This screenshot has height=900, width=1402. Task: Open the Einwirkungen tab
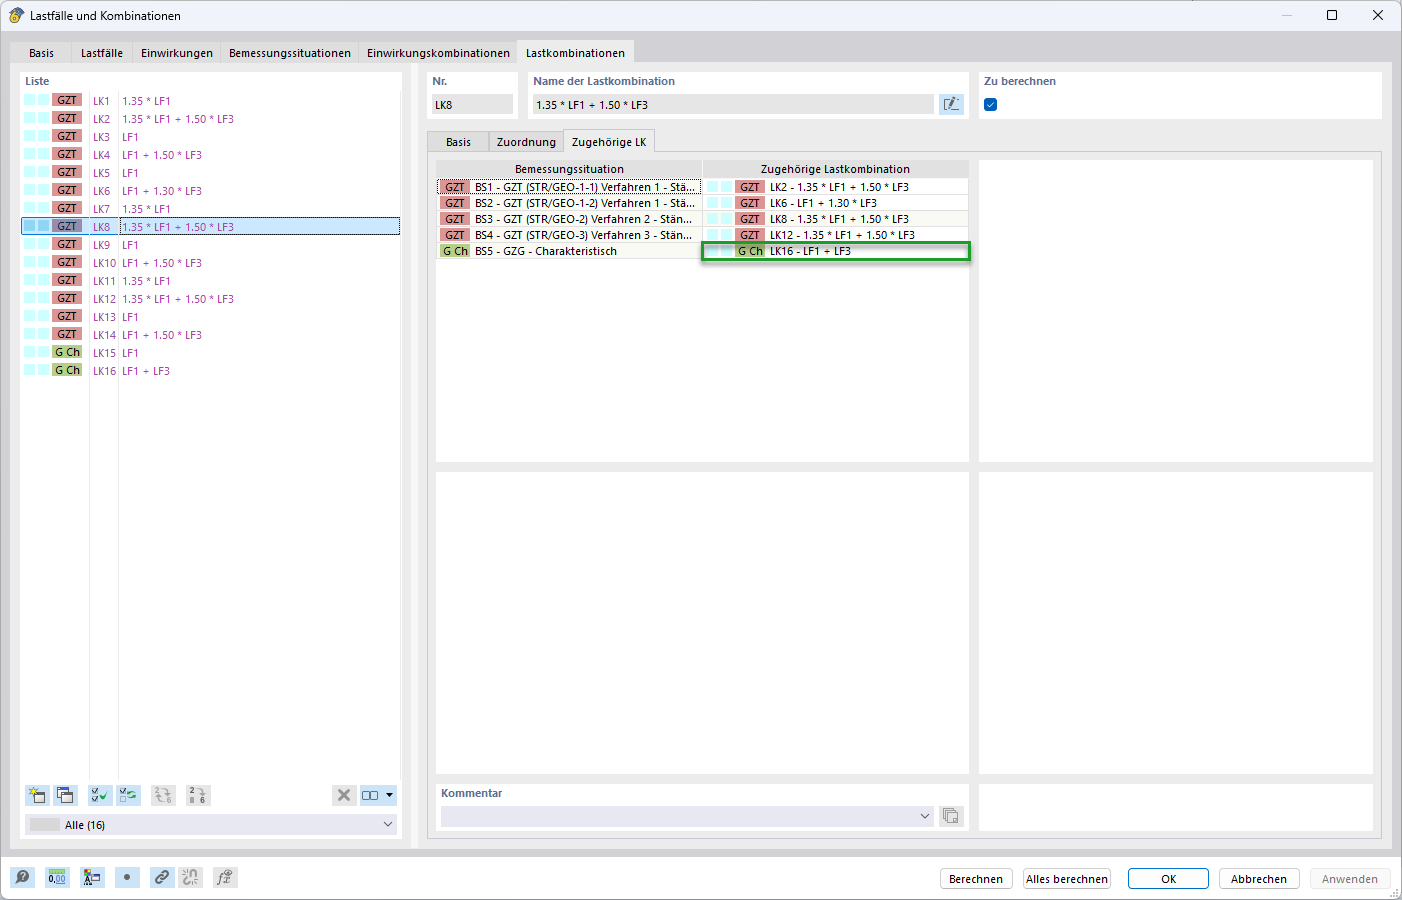point(177,53)
